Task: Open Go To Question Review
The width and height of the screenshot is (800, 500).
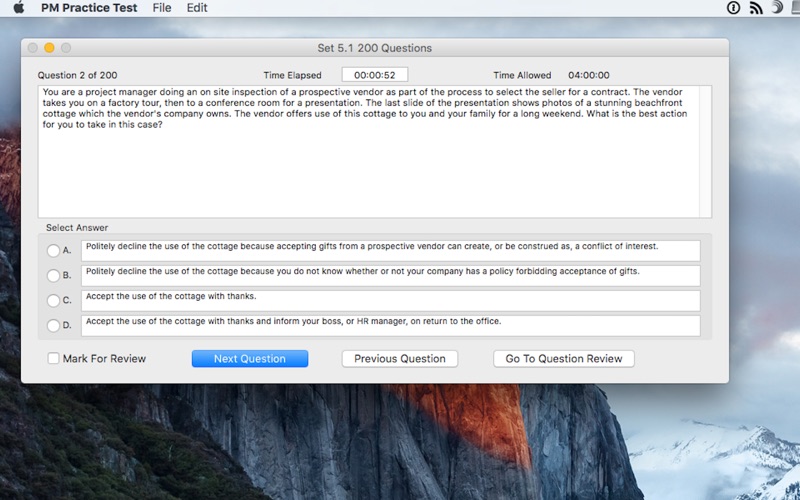Action: point(563,358)
